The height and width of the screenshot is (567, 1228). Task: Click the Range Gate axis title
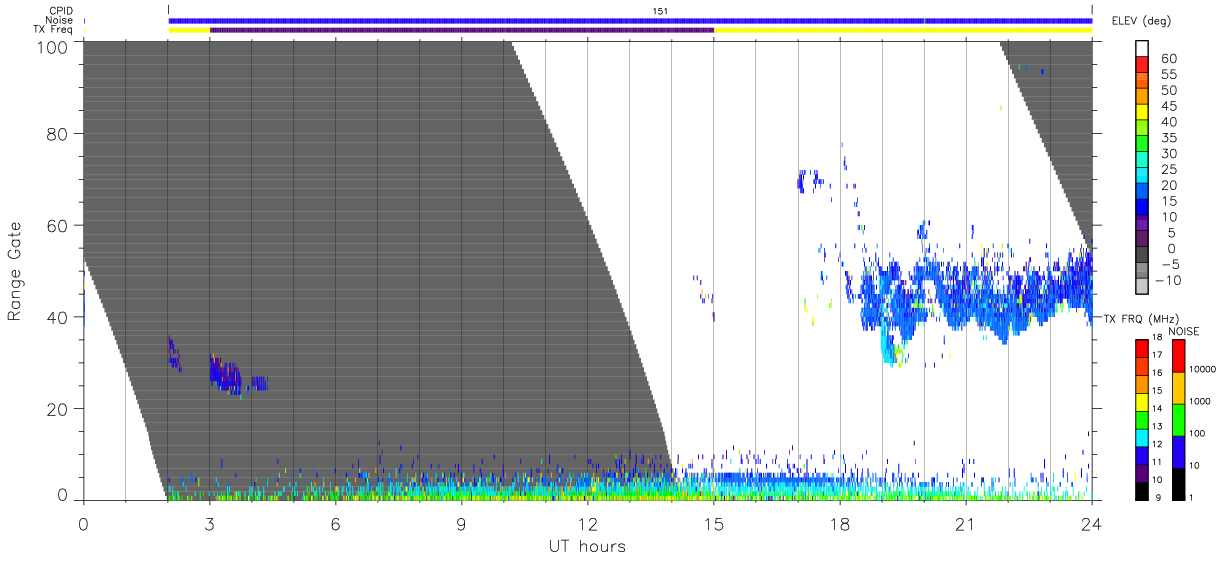click(15, 271)
